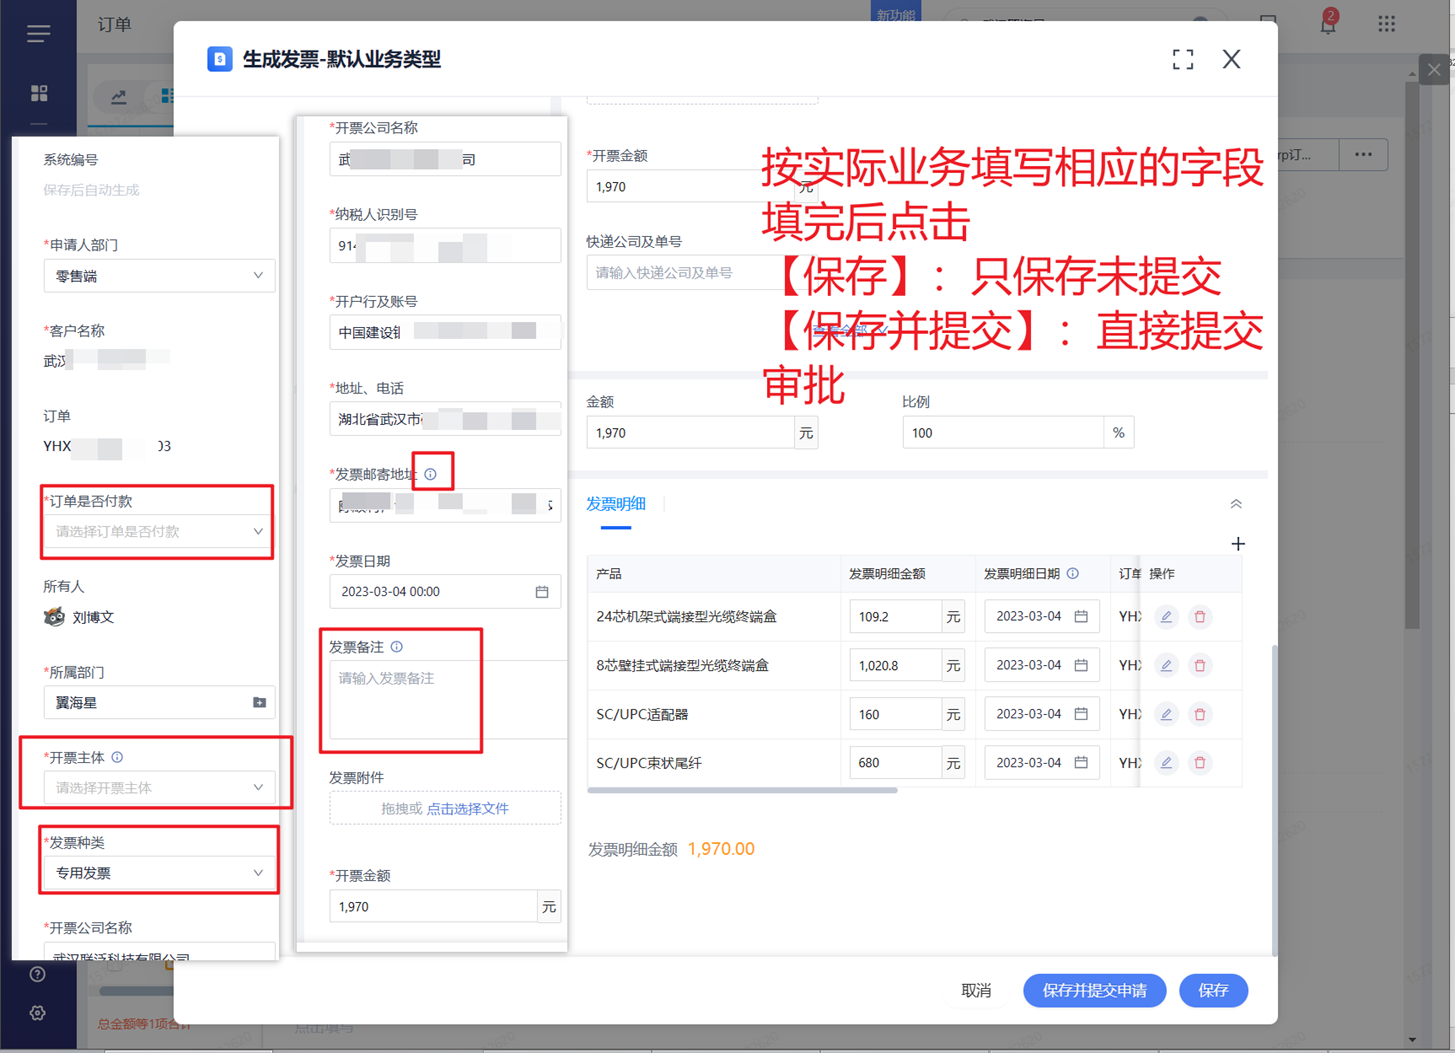Image resolution: width=1455 pixels, height=1053 pixels.
Task: Click the info icon beside 开票主体
Action: pyautogui.click(x=117, y=757)
